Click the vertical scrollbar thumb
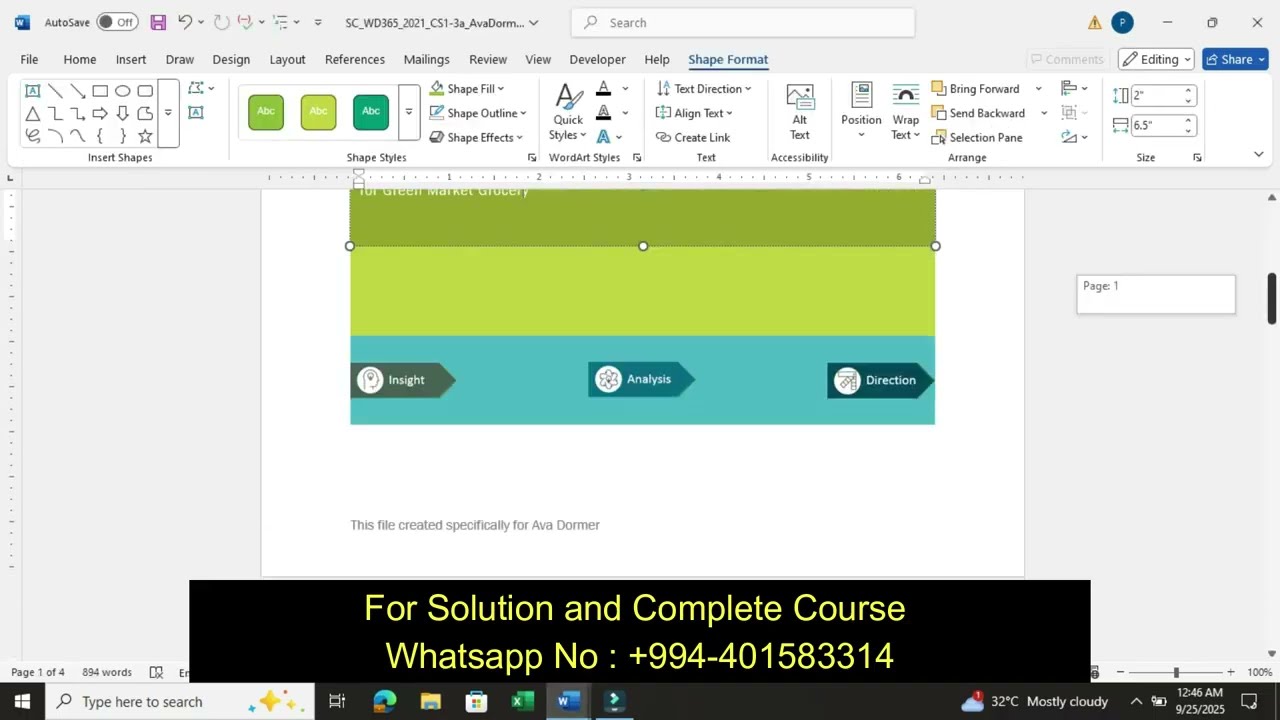The image size is (1280, 720). pos(1272,298)
